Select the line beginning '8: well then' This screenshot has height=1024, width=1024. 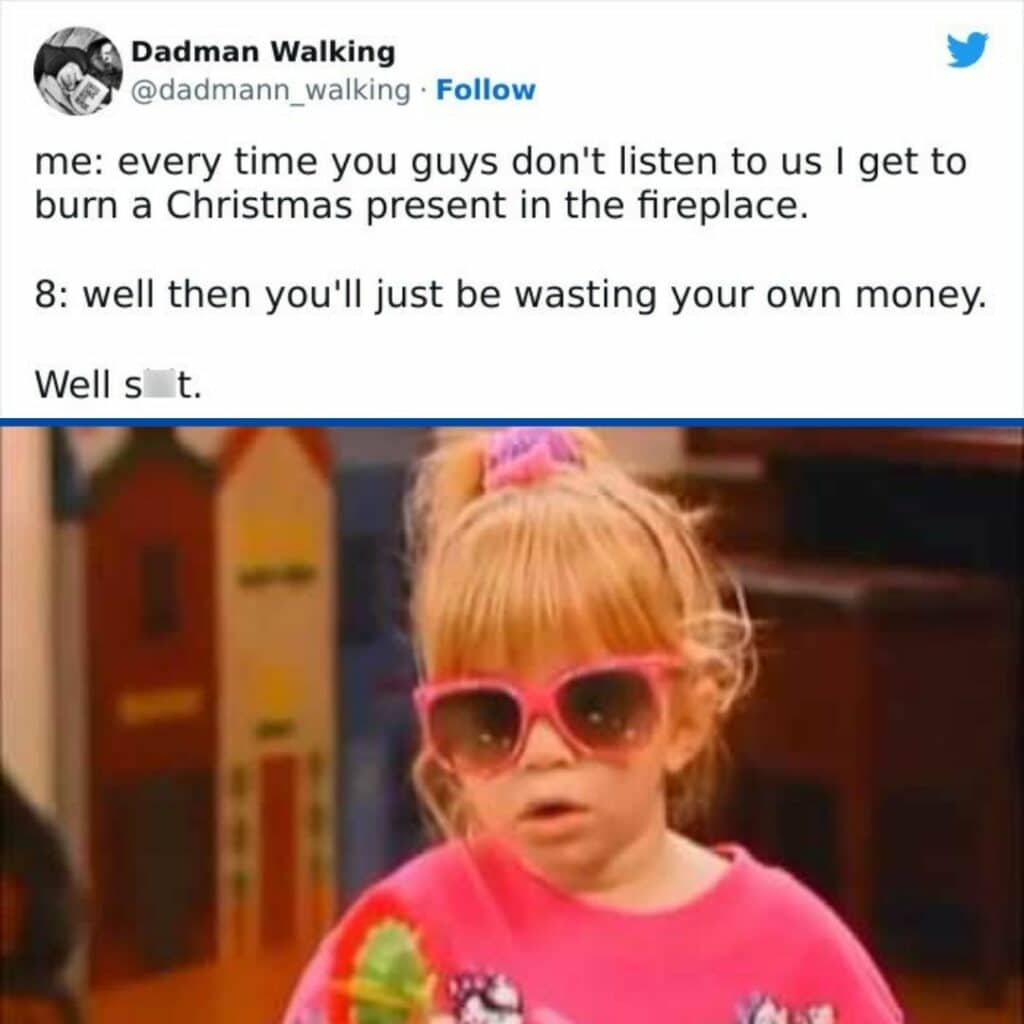(510, 296)
